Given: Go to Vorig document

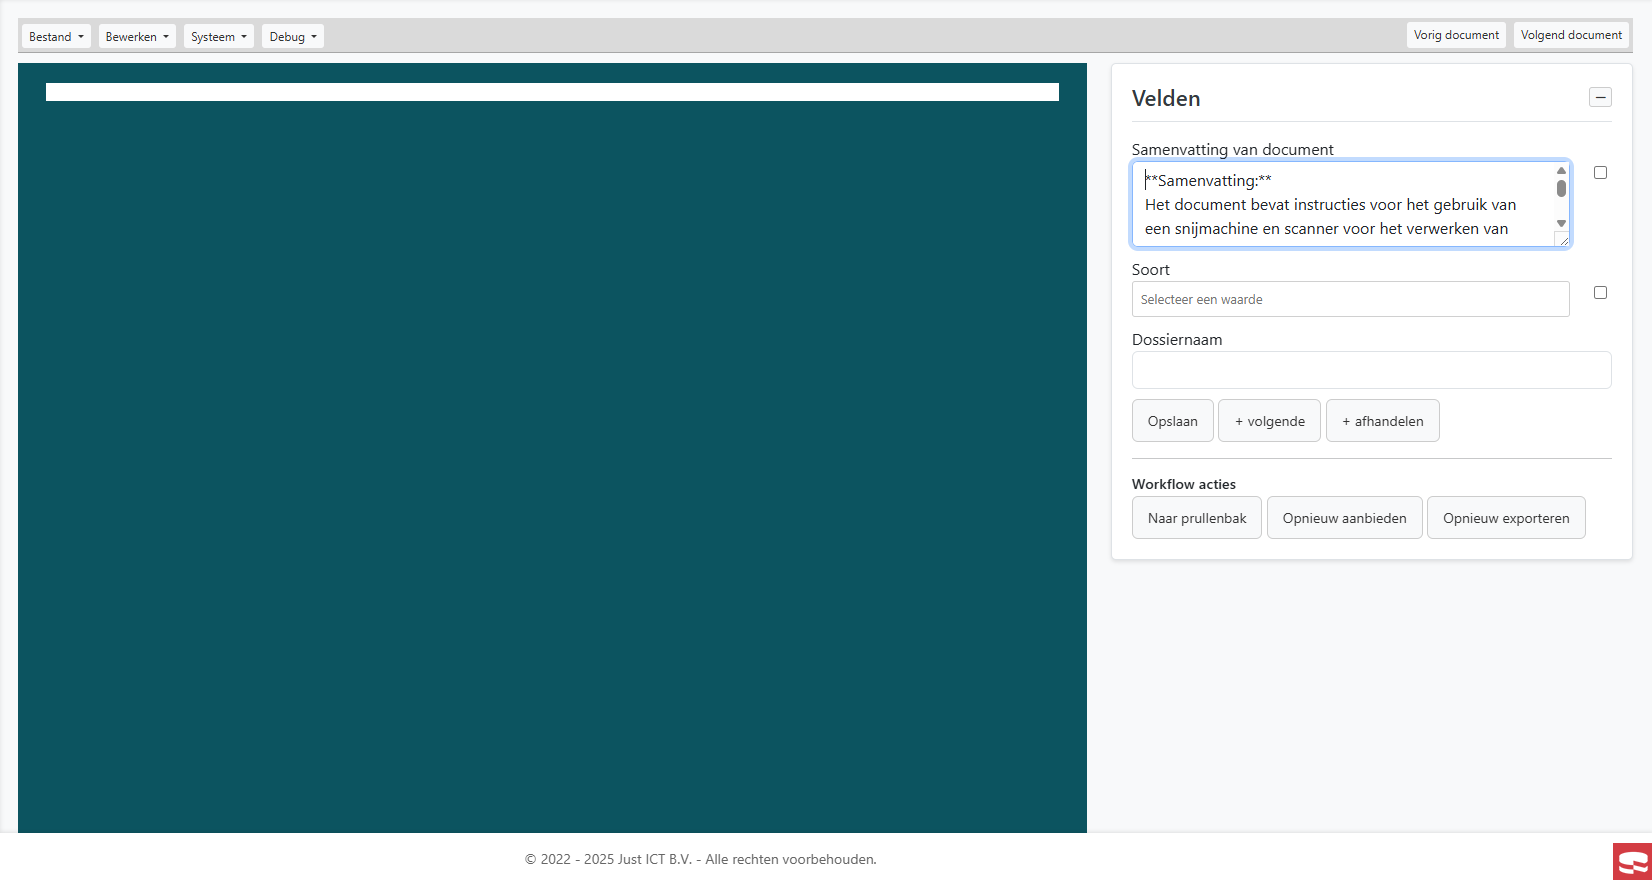Looking at the screenshot, I should 1456,35.
